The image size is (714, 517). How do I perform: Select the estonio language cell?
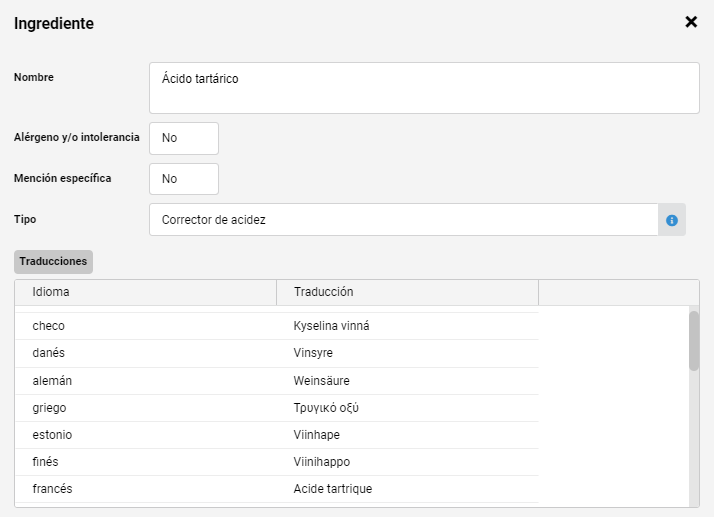(x=146, y=435)
